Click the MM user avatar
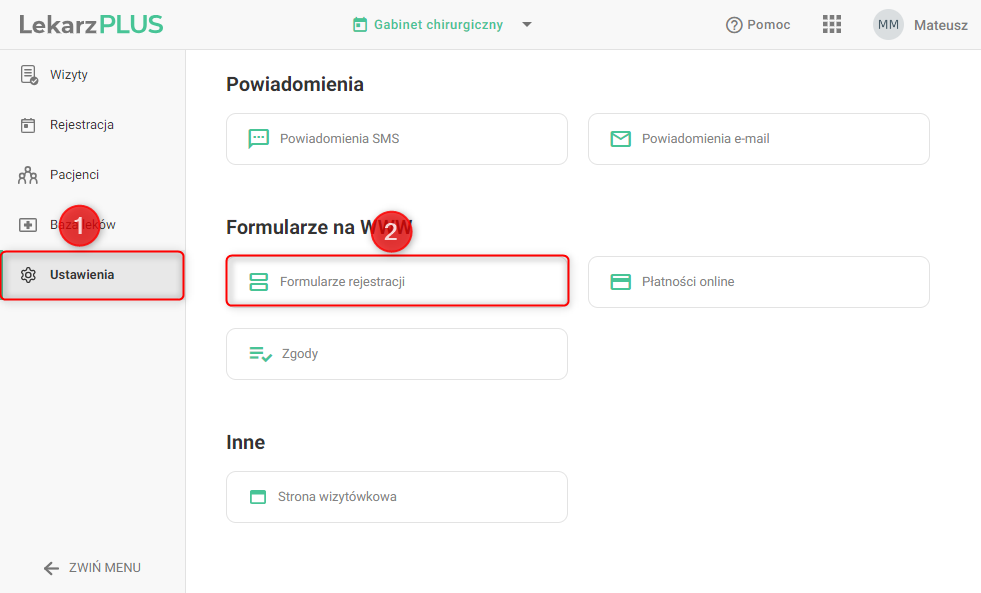 (x=888, y=25)
